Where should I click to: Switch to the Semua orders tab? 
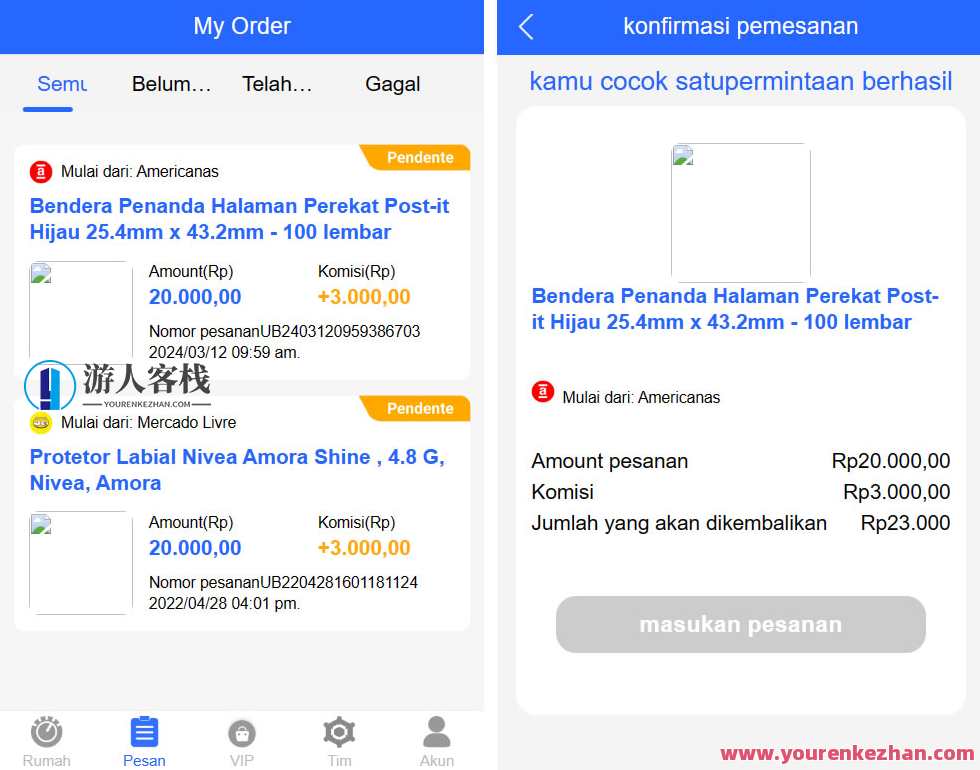click(62, 84)
